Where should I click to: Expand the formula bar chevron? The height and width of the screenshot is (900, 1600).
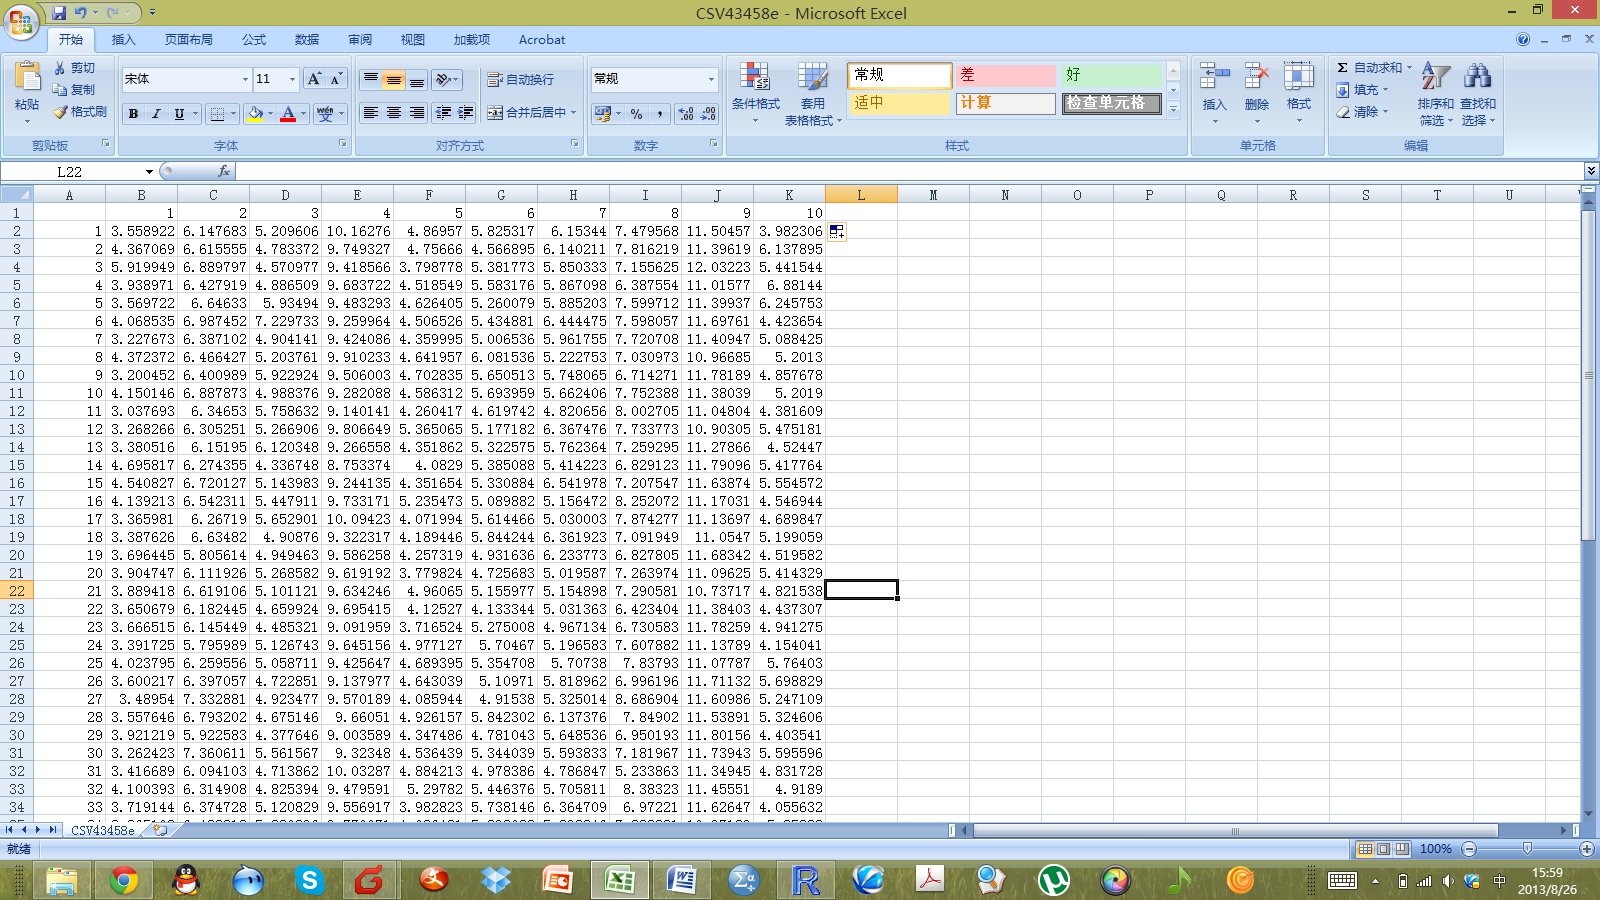1590,171
